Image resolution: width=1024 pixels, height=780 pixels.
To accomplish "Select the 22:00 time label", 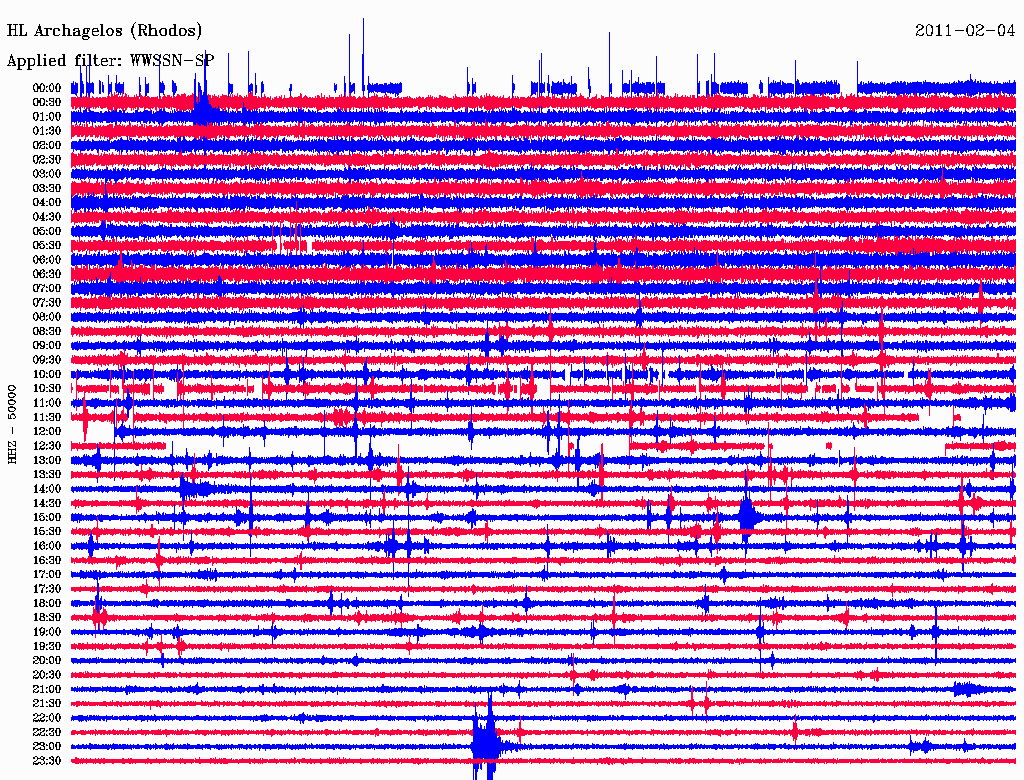I will point(47,718).
